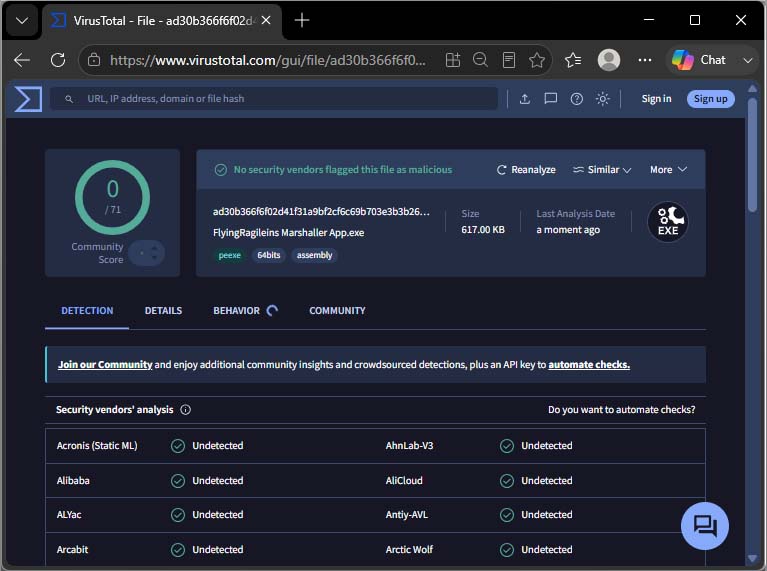767x571 pixels.
Task: Click the 0/71 detection score circle
Action: click(113, 198)
